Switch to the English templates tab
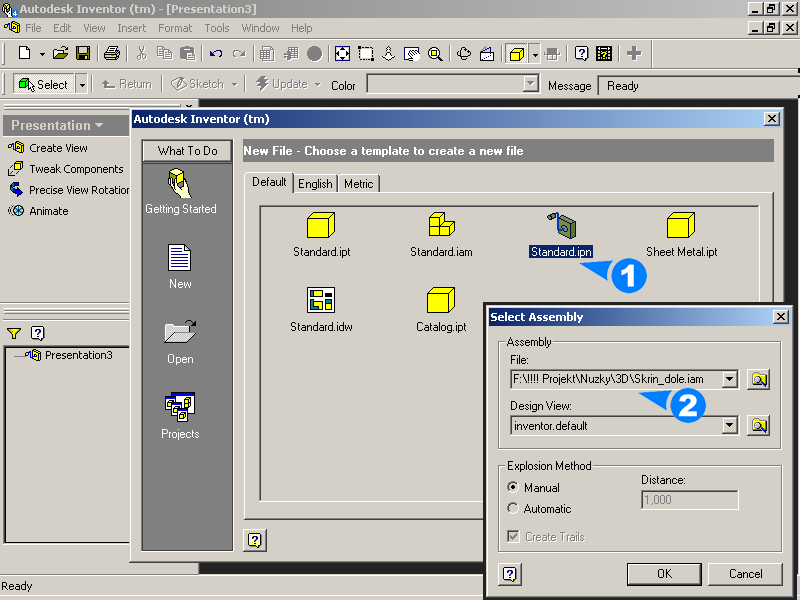Viewport: 800px width, 600px height. tap(315, 184)
